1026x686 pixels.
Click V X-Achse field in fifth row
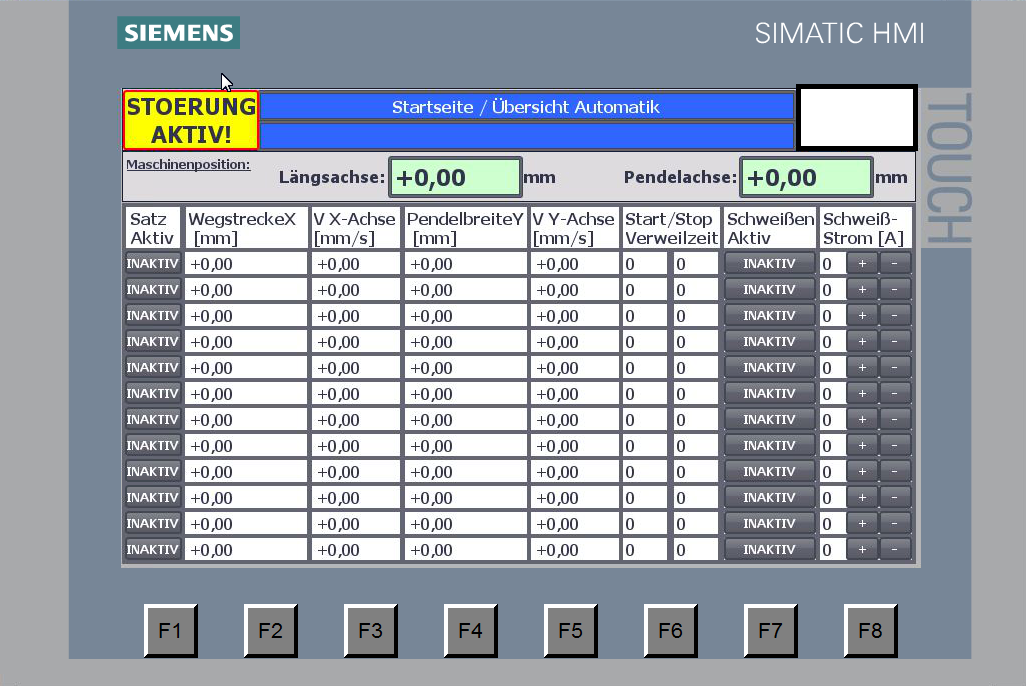point(355,367)
